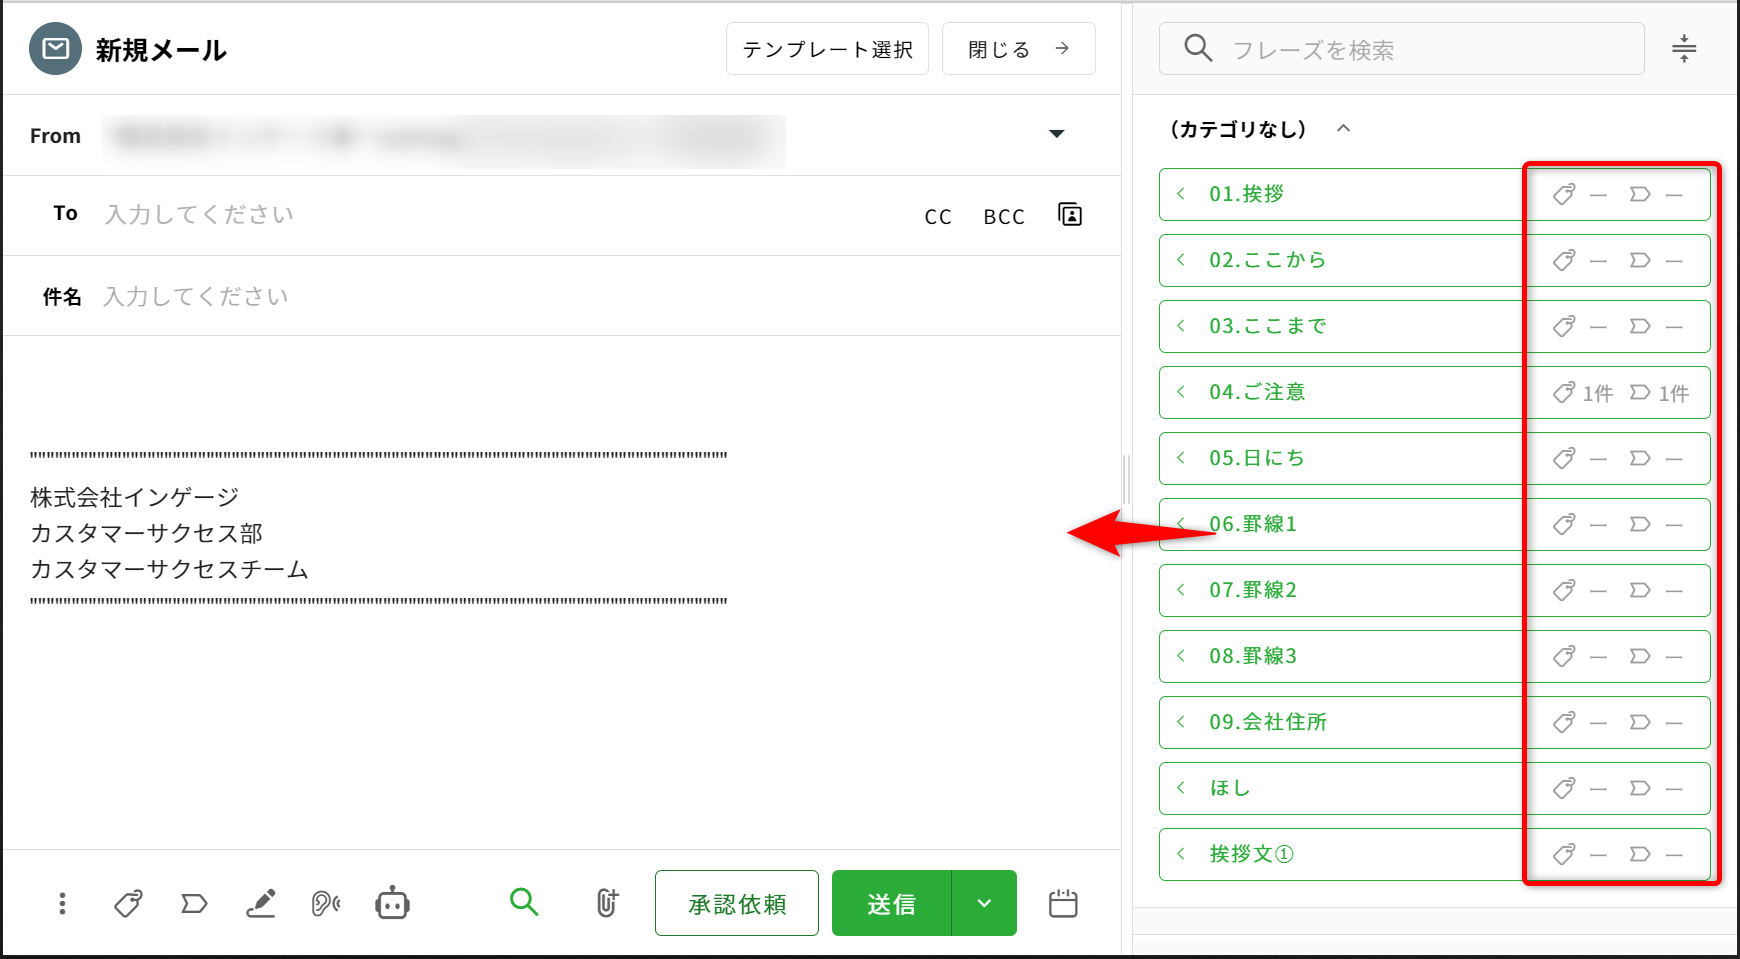Click the 閉じる button
This screenshot has width=1740, height=959.
[1018, 49]
